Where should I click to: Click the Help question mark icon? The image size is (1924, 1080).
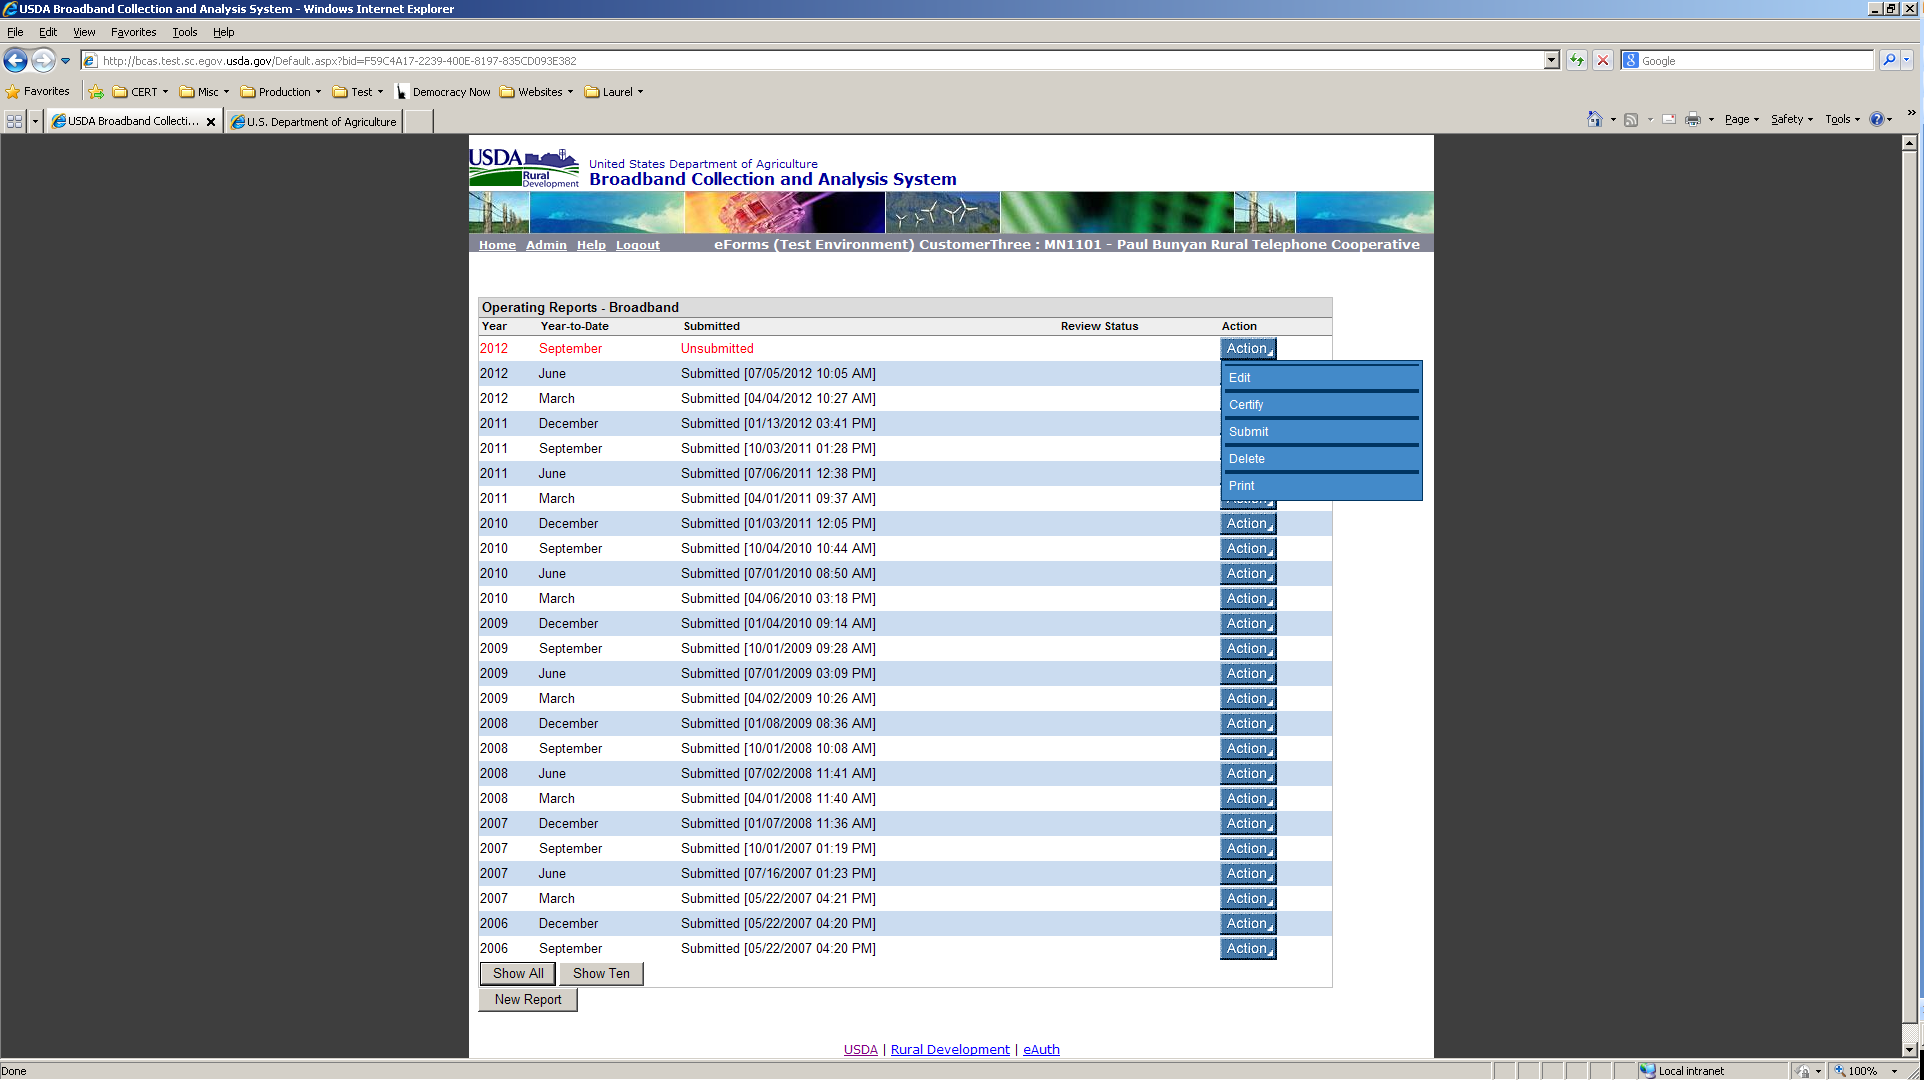1877,120
